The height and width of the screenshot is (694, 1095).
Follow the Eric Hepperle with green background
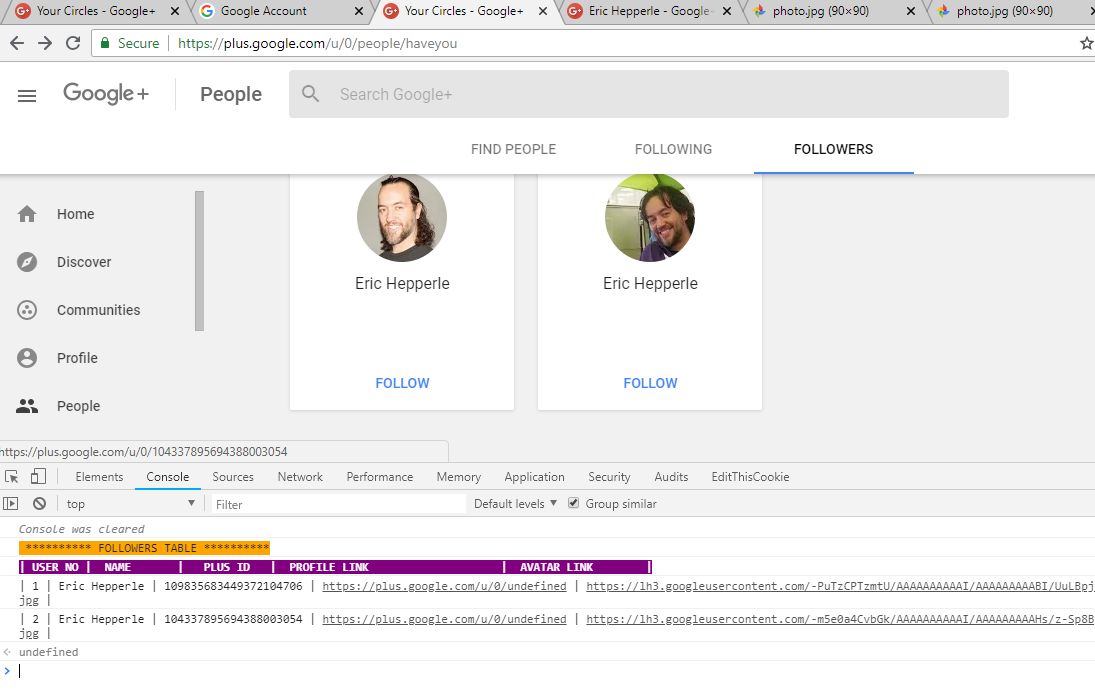point(650,383)
